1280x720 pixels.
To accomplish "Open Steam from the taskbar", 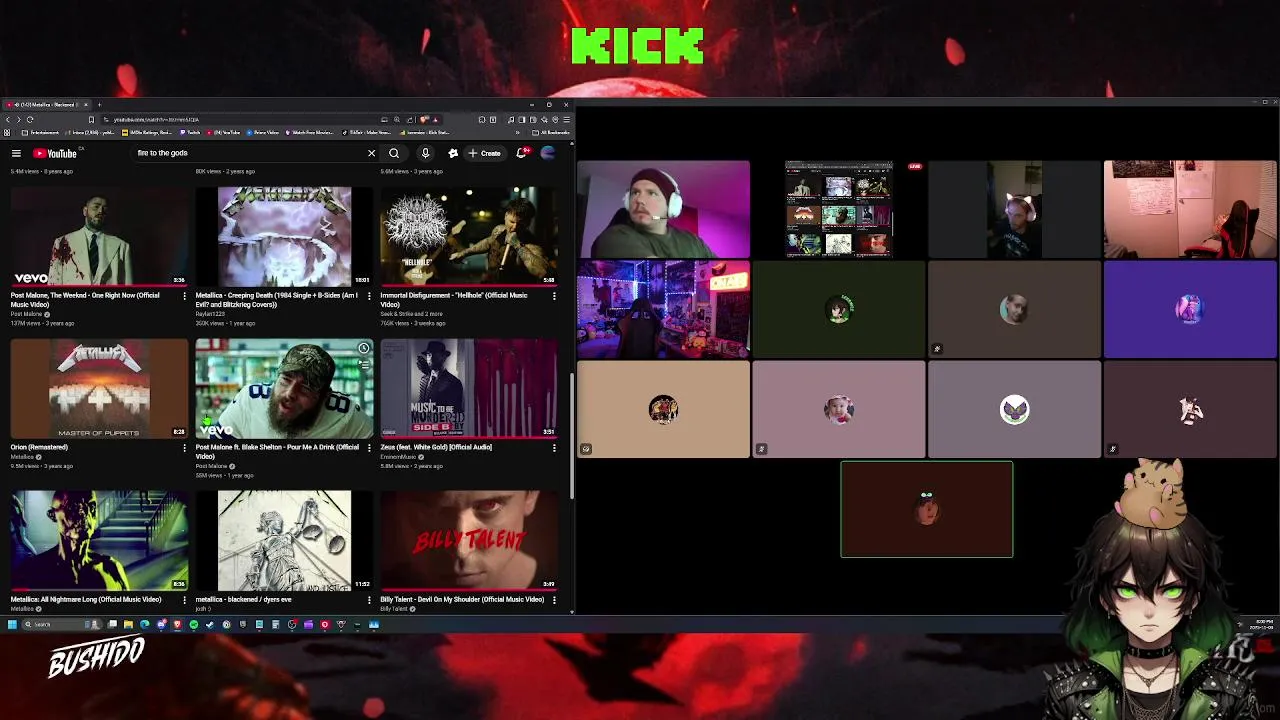I will click(x=210, y=624).
